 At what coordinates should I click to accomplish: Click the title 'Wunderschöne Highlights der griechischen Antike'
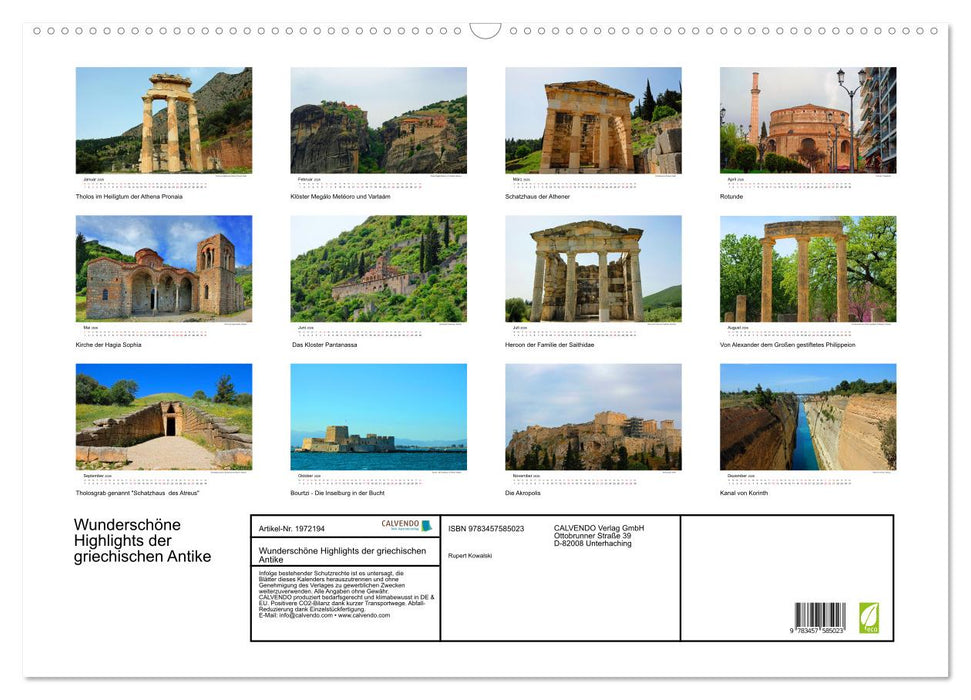point(141,540)
